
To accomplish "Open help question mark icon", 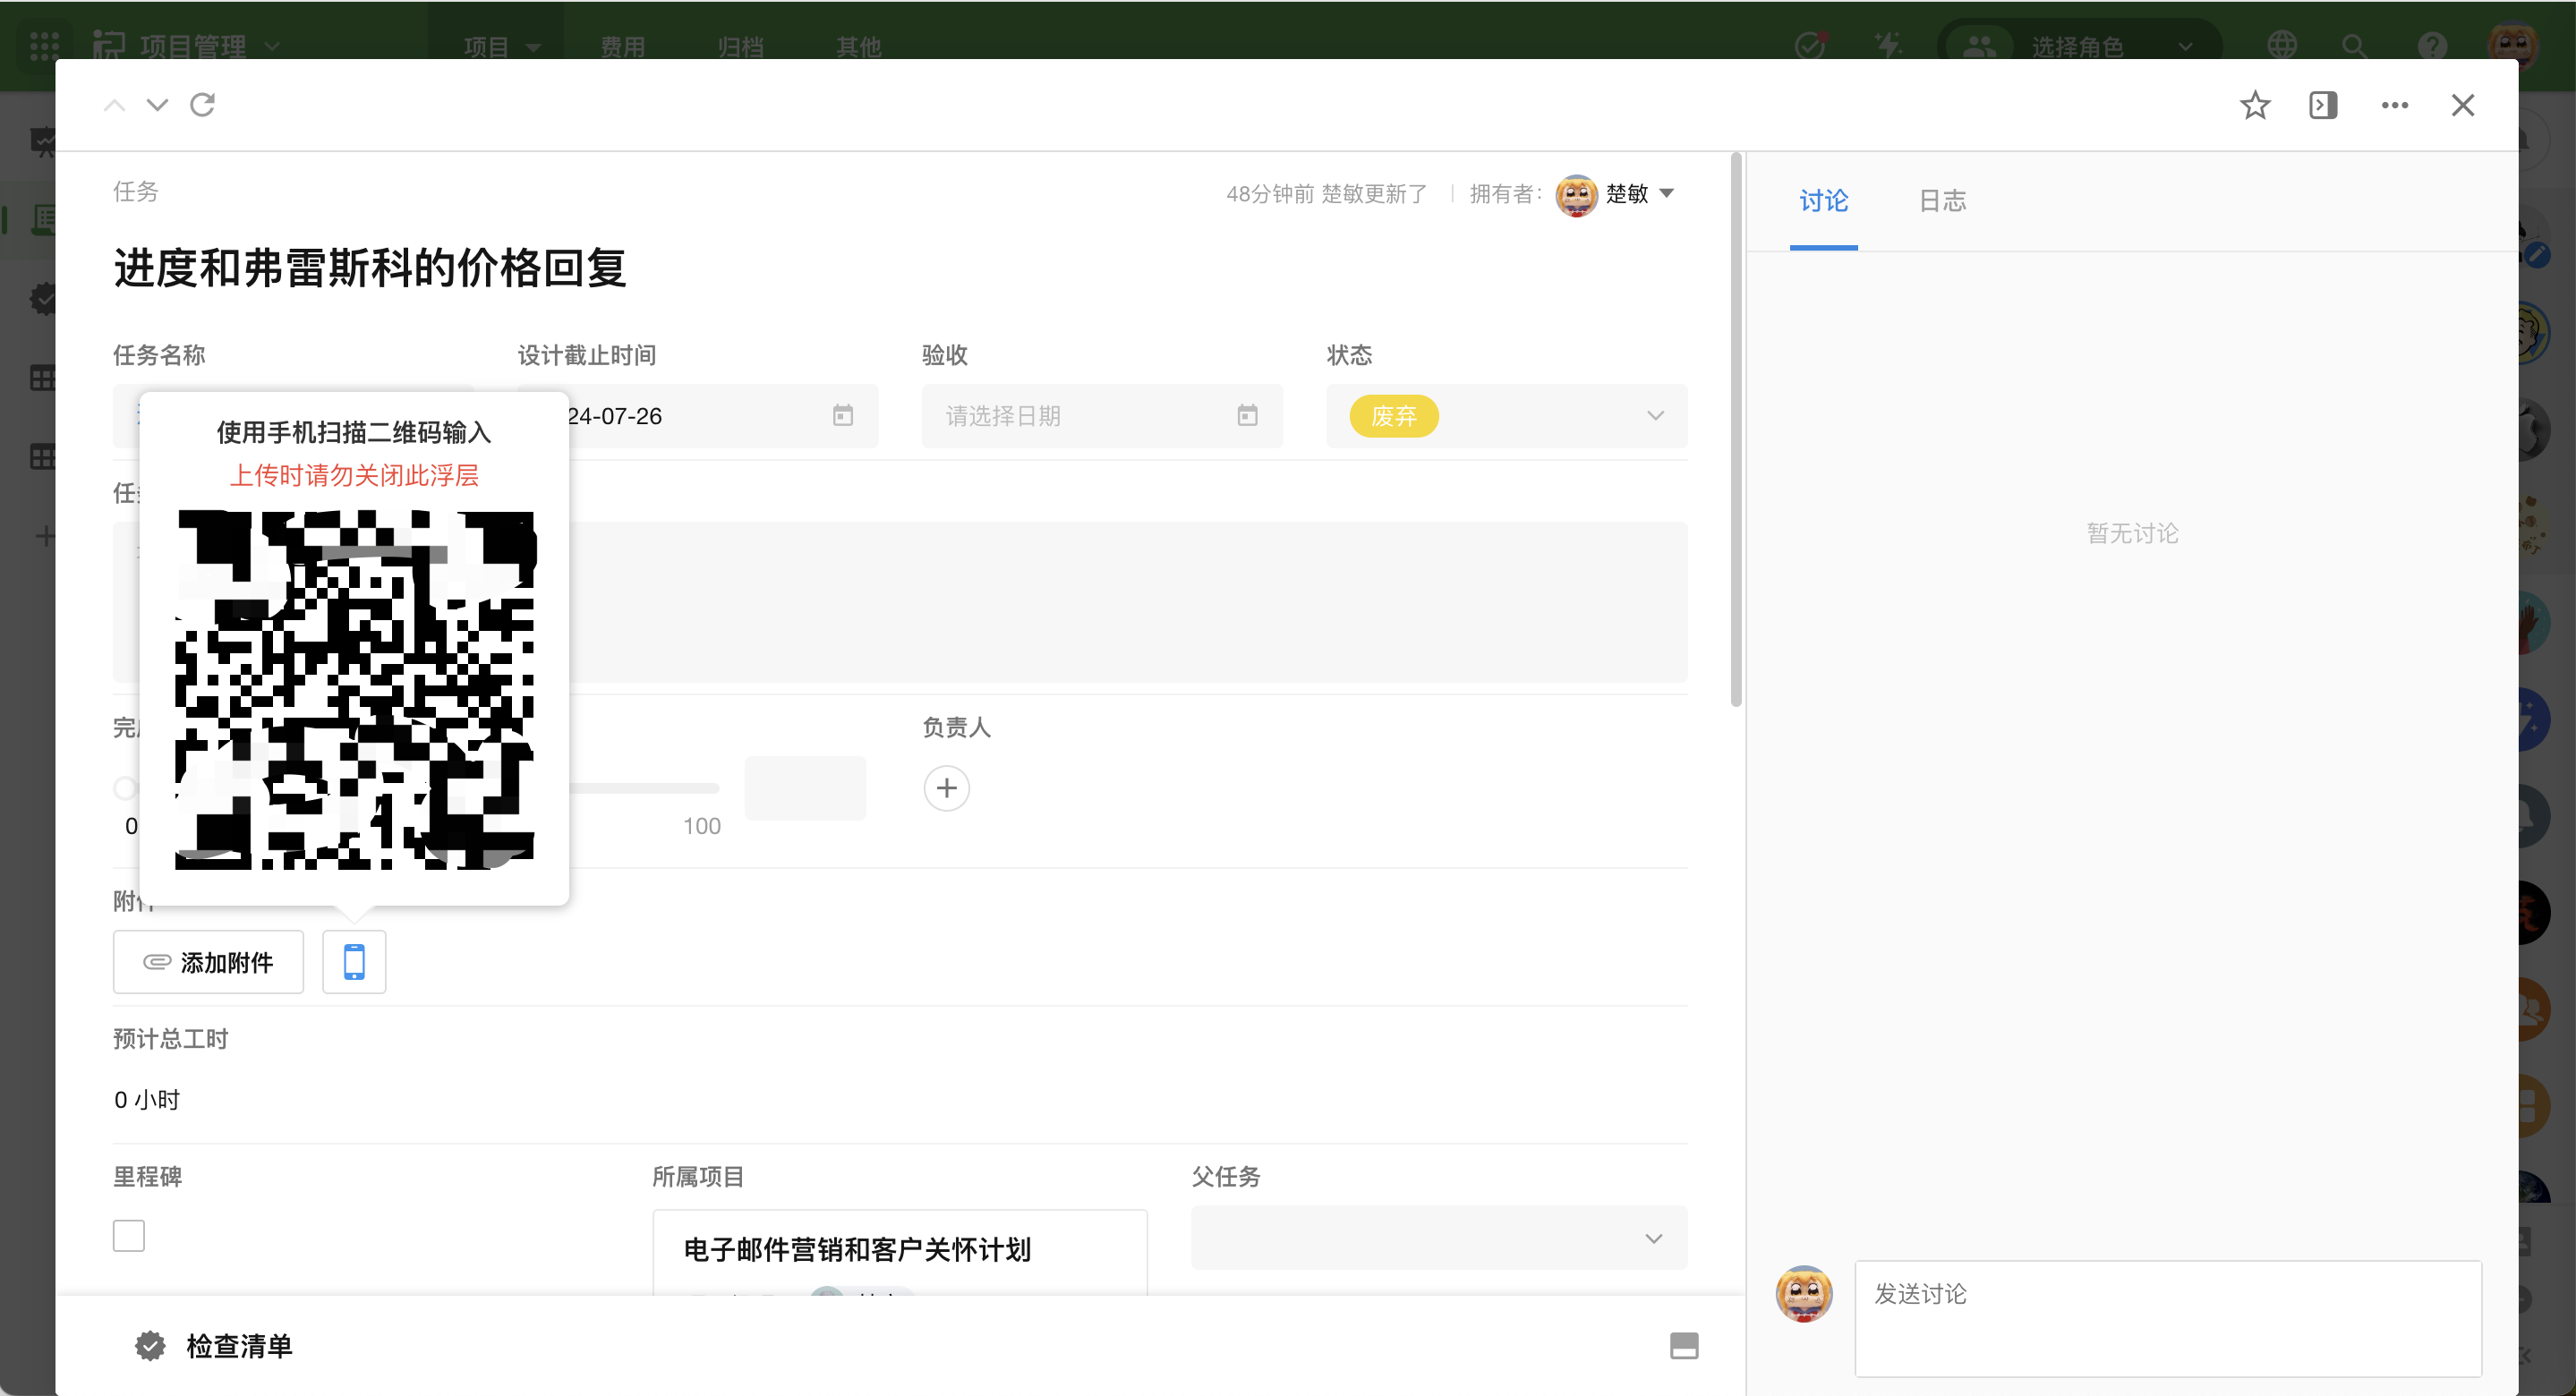I will pyautogui.click(x=2432, y=46).
